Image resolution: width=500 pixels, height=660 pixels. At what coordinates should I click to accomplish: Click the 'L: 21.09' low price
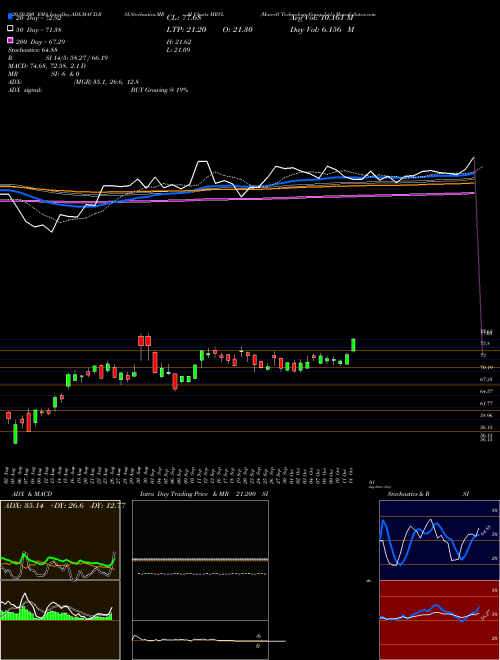coord(178,50)
